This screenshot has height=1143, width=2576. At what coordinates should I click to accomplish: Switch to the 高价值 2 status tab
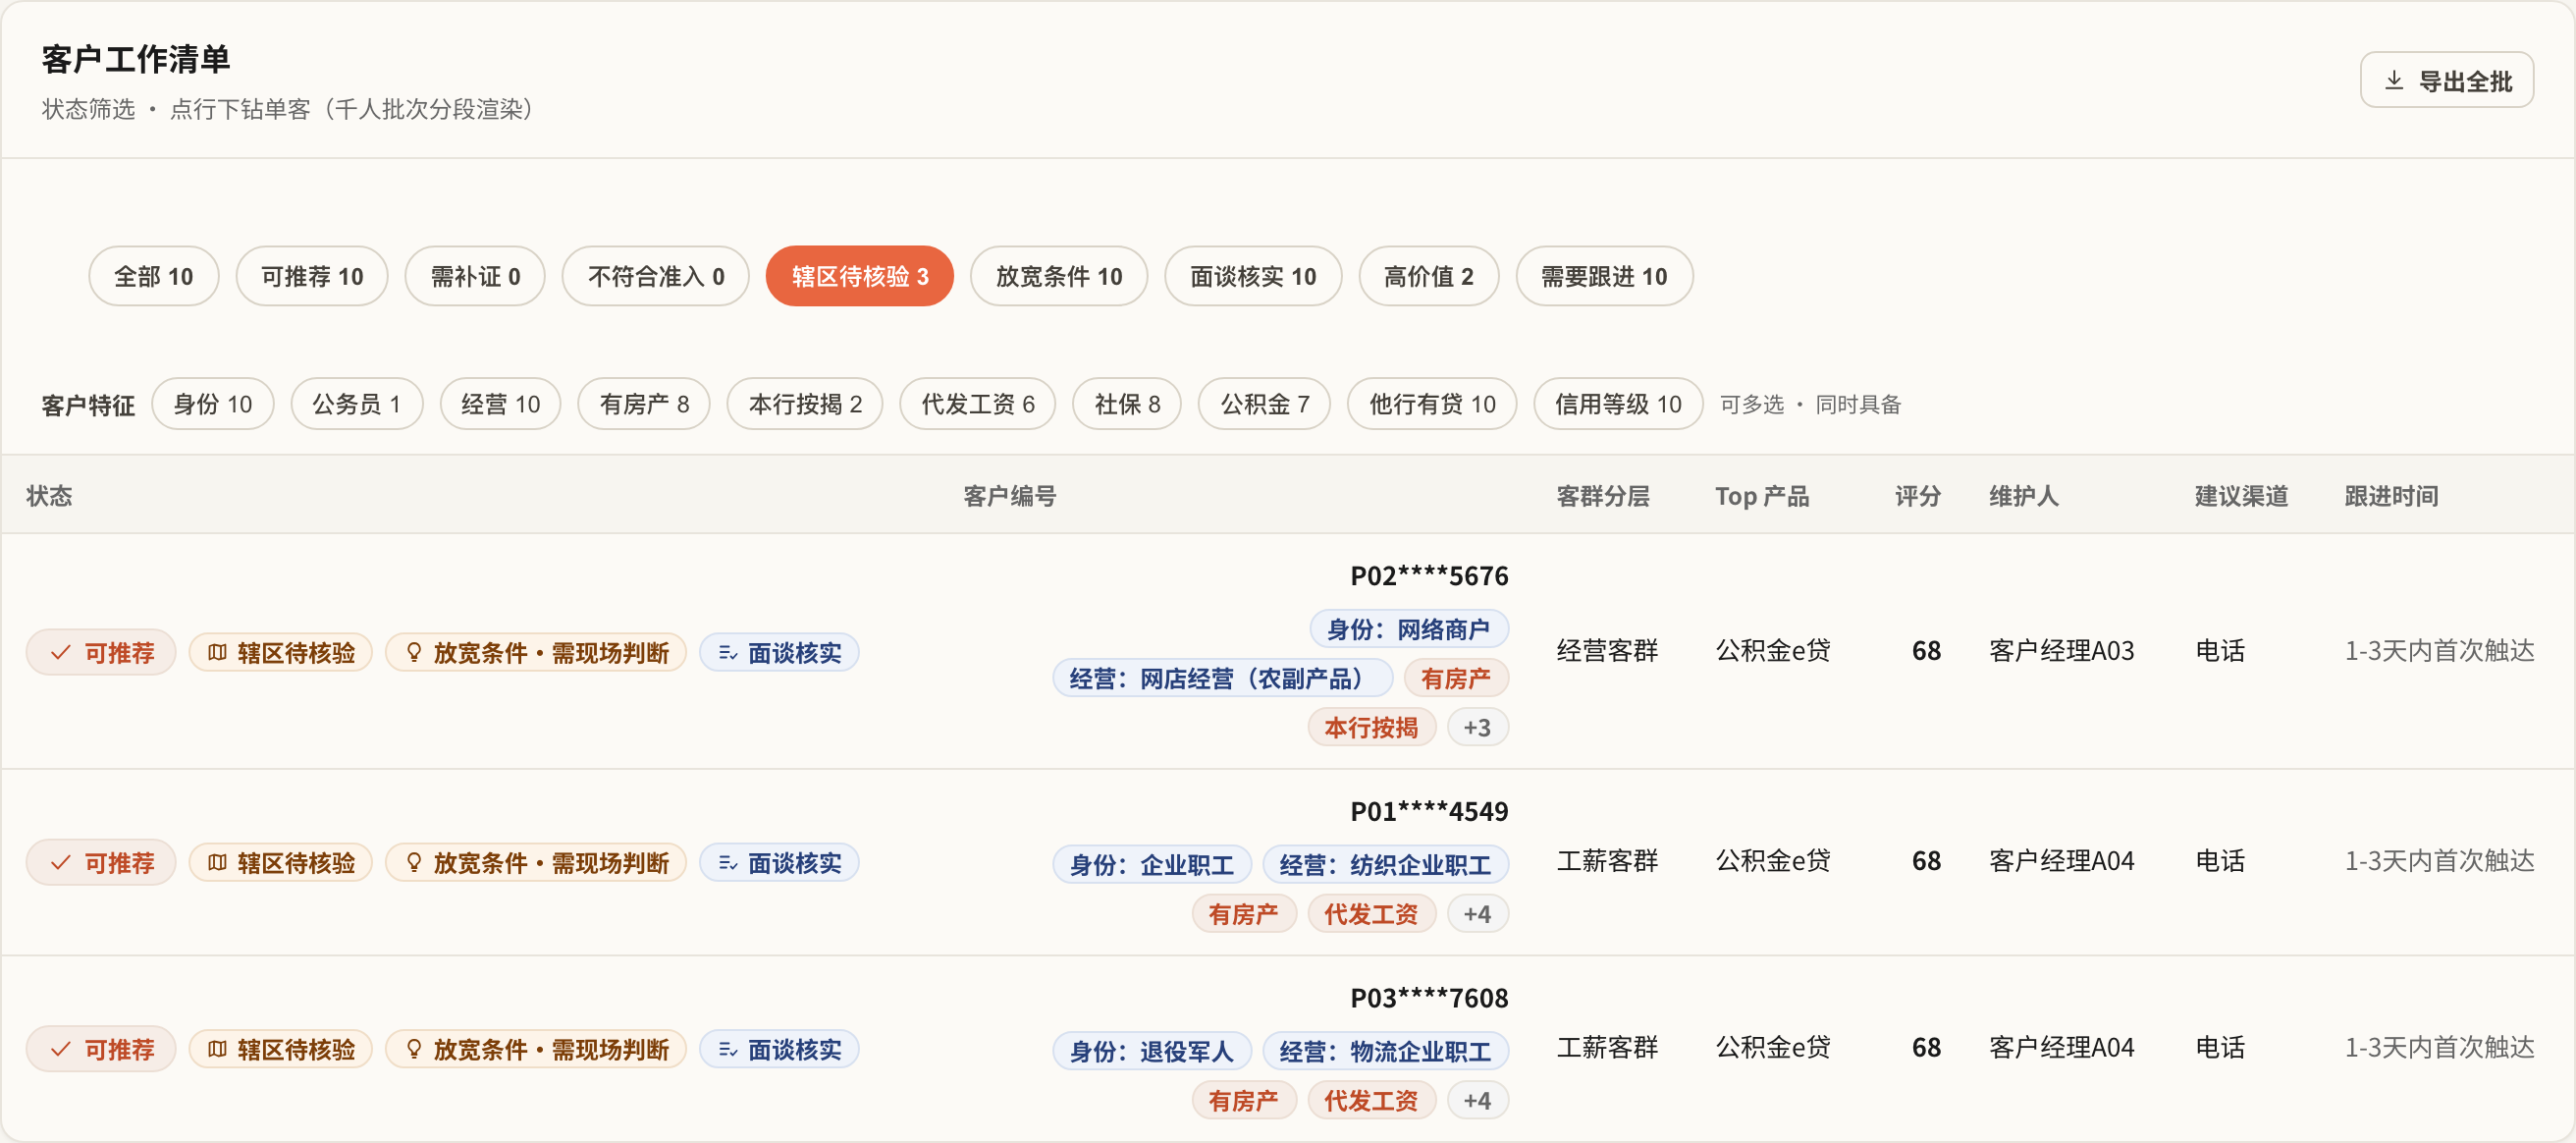(1428, 276)
